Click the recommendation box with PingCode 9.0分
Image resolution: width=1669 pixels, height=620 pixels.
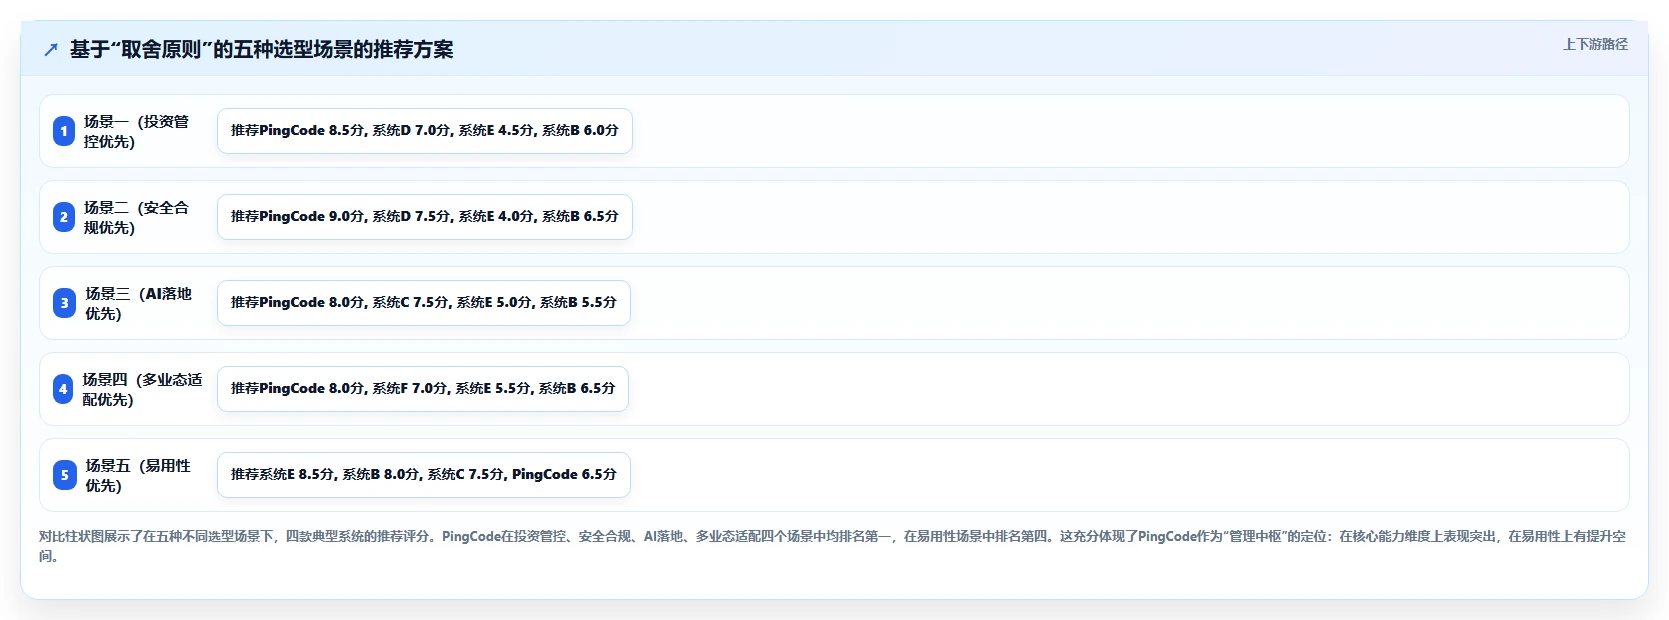click(x=425, y=217)
